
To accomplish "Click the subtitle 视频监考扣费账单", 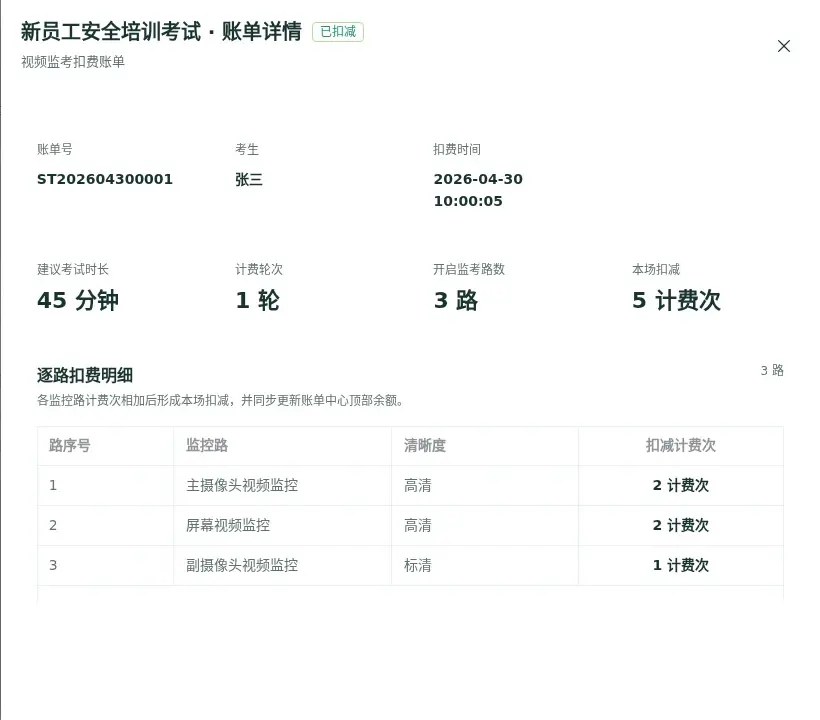I will point(73,62).
